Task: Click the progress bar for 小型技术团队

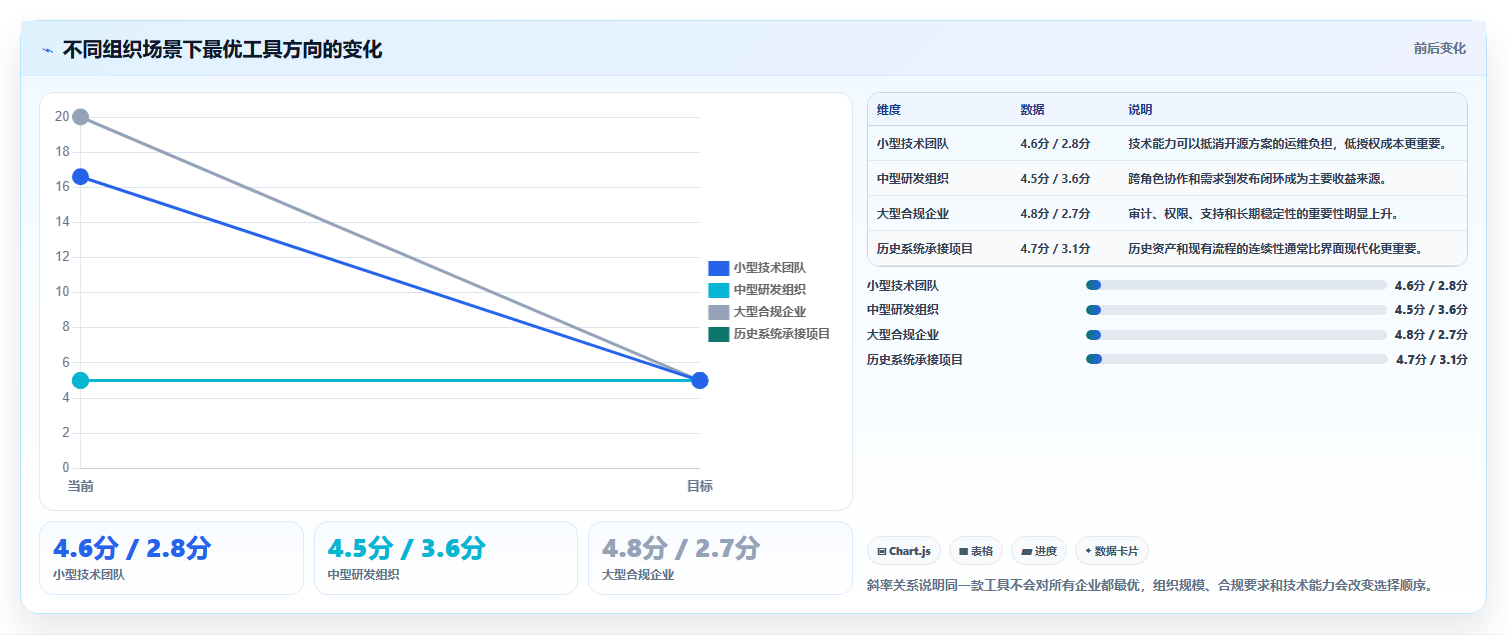Action: point(1236,285)
